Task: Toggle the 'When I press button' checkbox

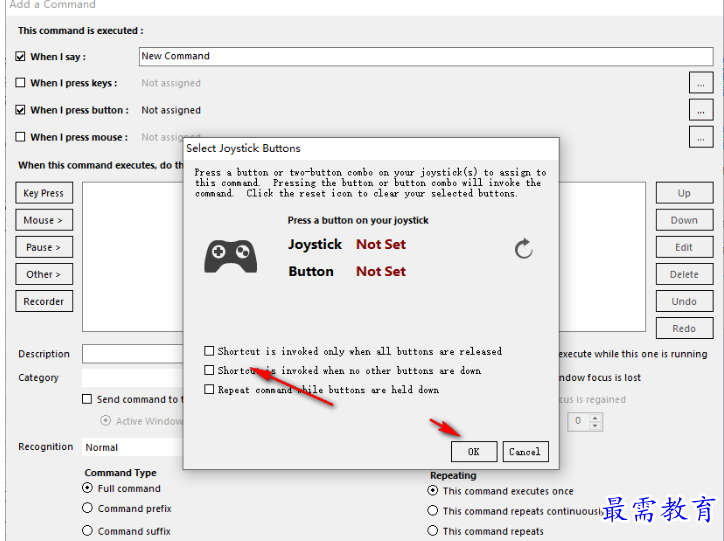Action: (x=20, y=110)
